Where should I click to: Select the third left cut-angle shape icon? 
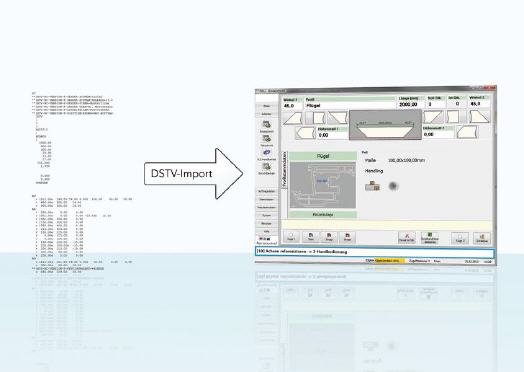pos(337,118)
